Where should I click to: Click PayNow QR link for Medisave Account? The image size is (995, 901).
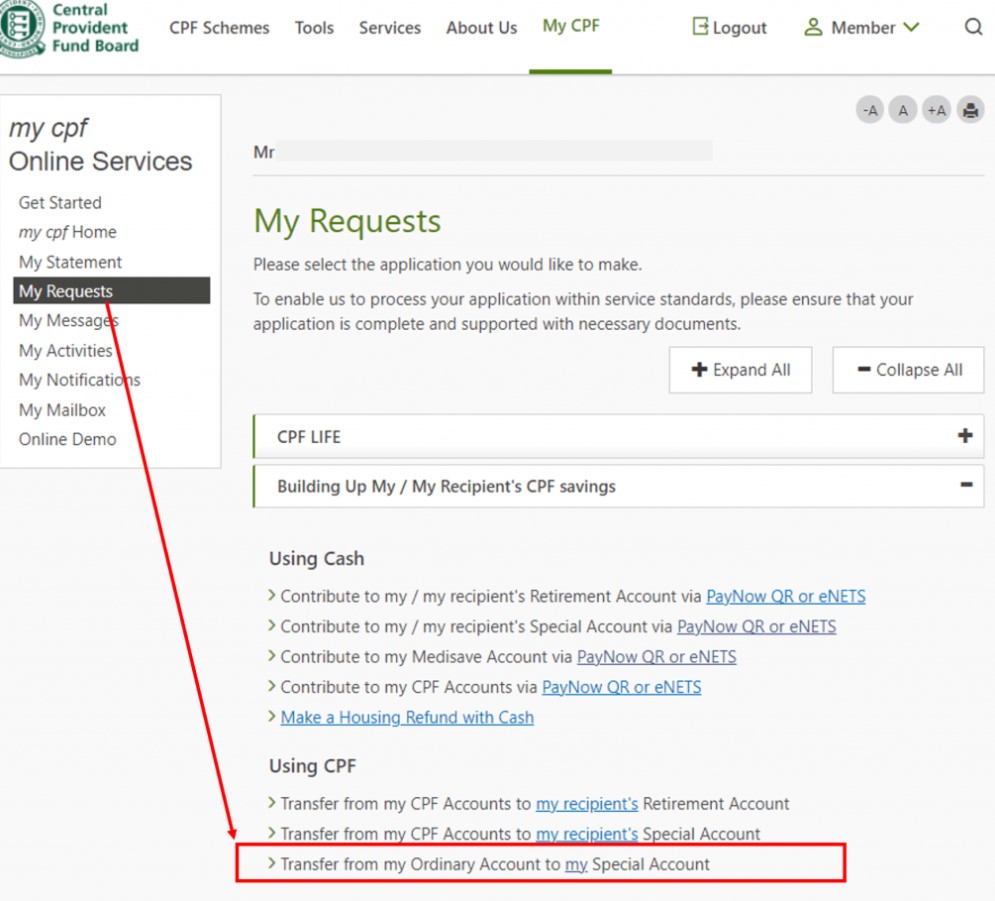[656, 657]
